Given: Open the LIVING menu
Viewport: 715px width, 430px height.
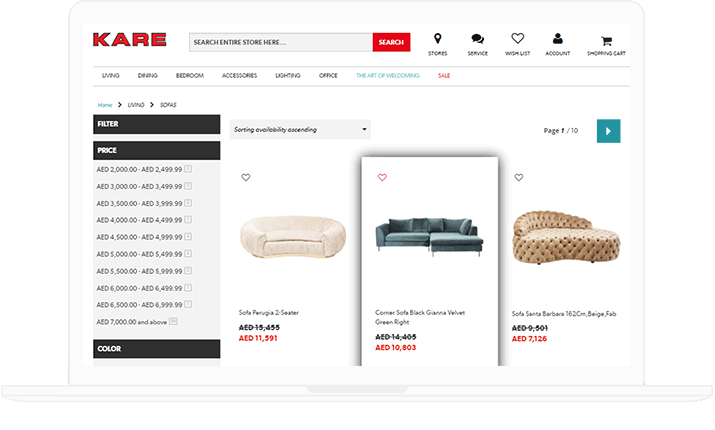Looking at the screenshot, I should 111,76.
